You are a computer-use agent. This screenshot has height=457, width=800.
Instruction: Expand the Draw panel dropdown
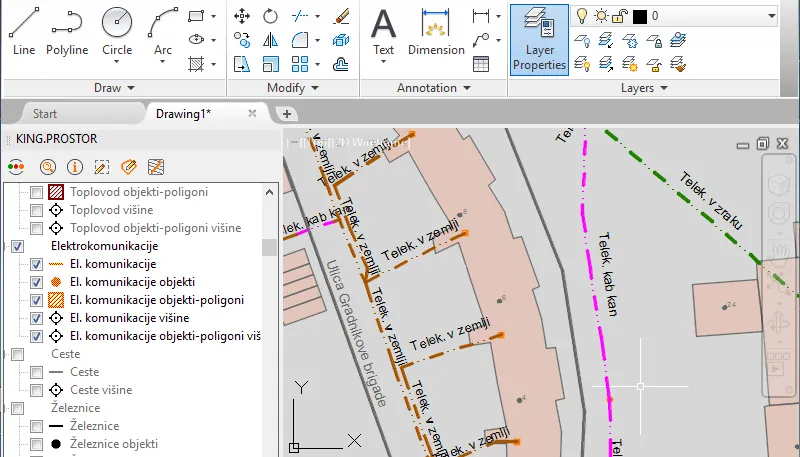114,88
